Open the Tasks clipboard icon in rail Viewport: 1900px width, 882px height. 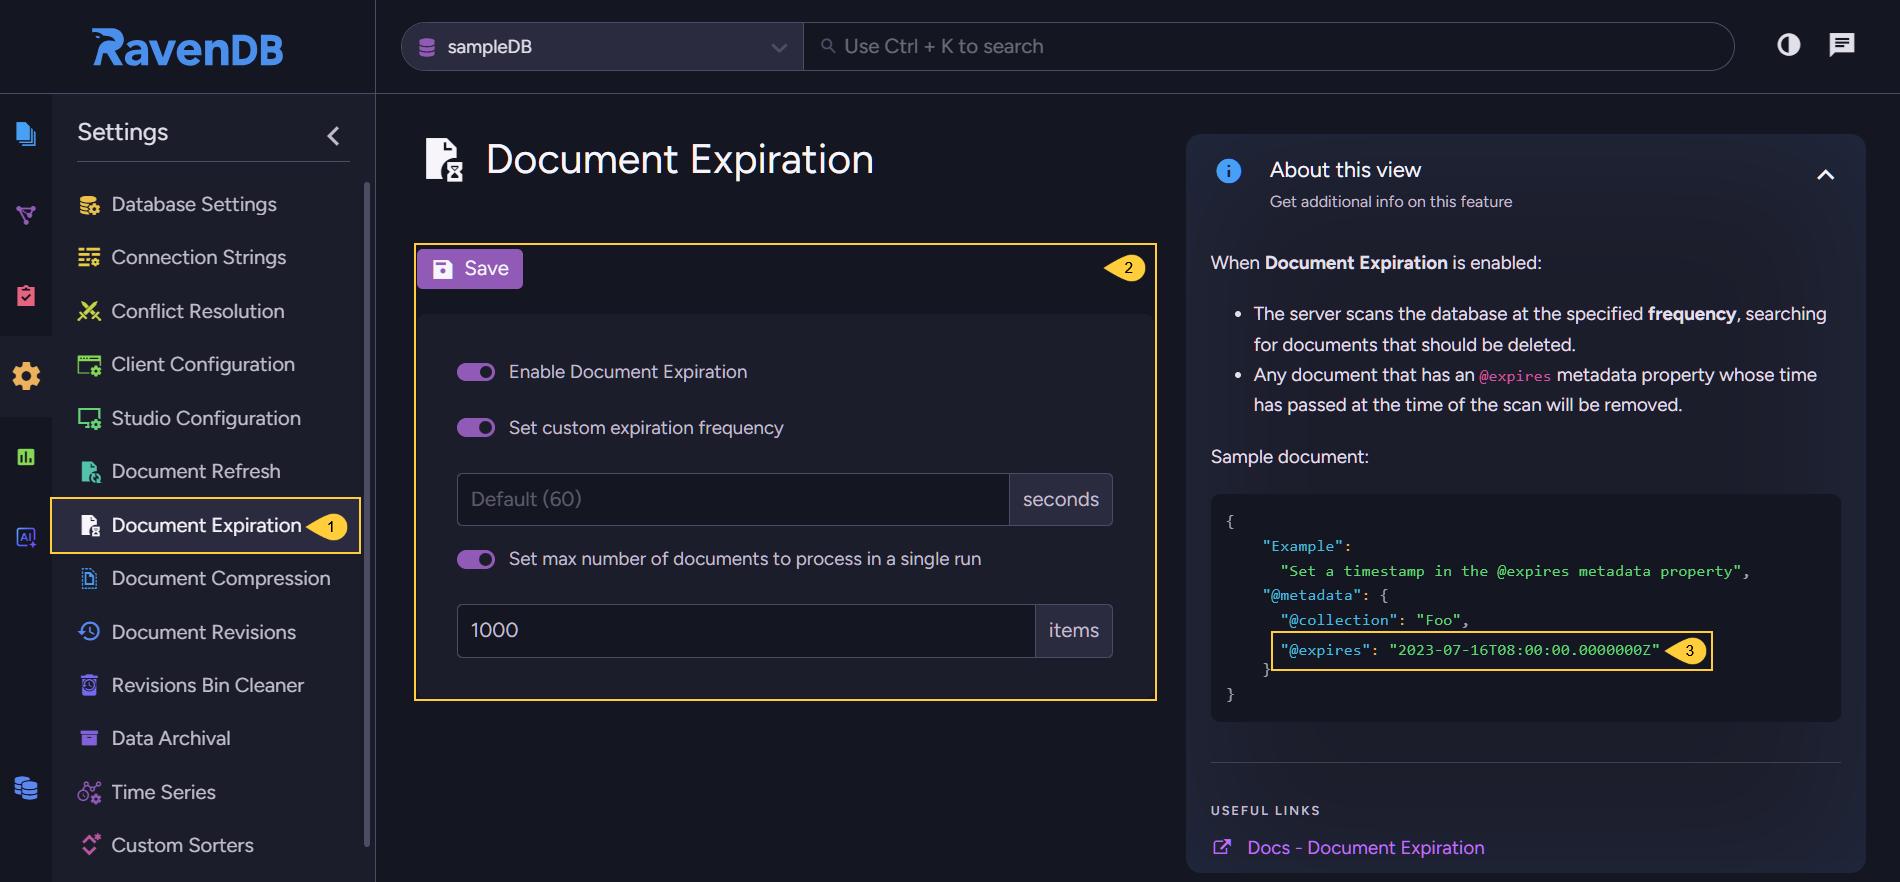point(26,295)
